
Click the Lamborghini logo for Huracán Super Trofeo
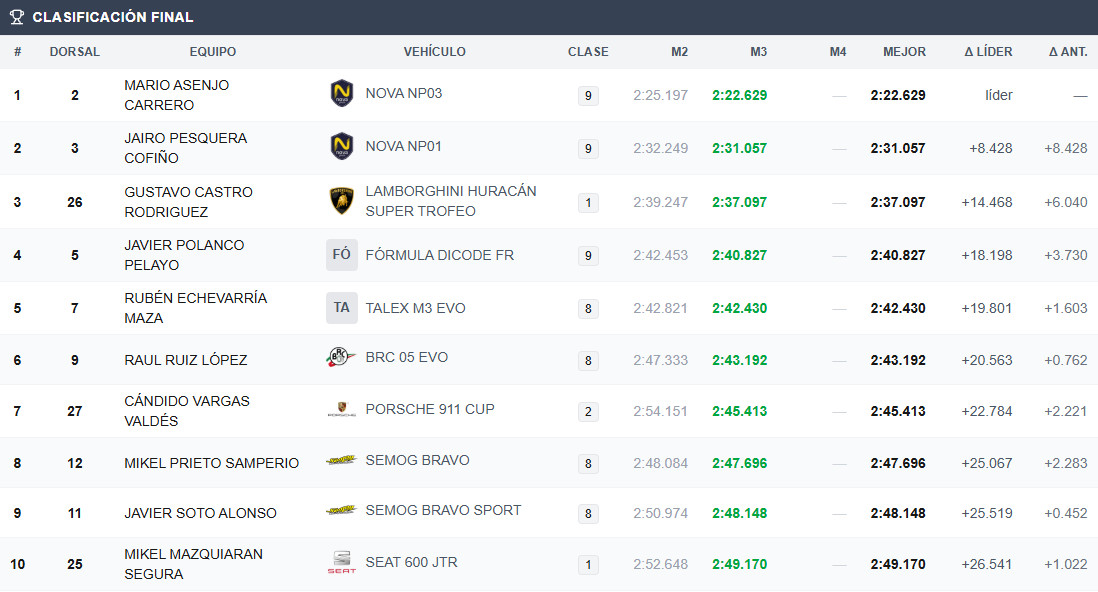pyautogui.click(x=342, y=201)
